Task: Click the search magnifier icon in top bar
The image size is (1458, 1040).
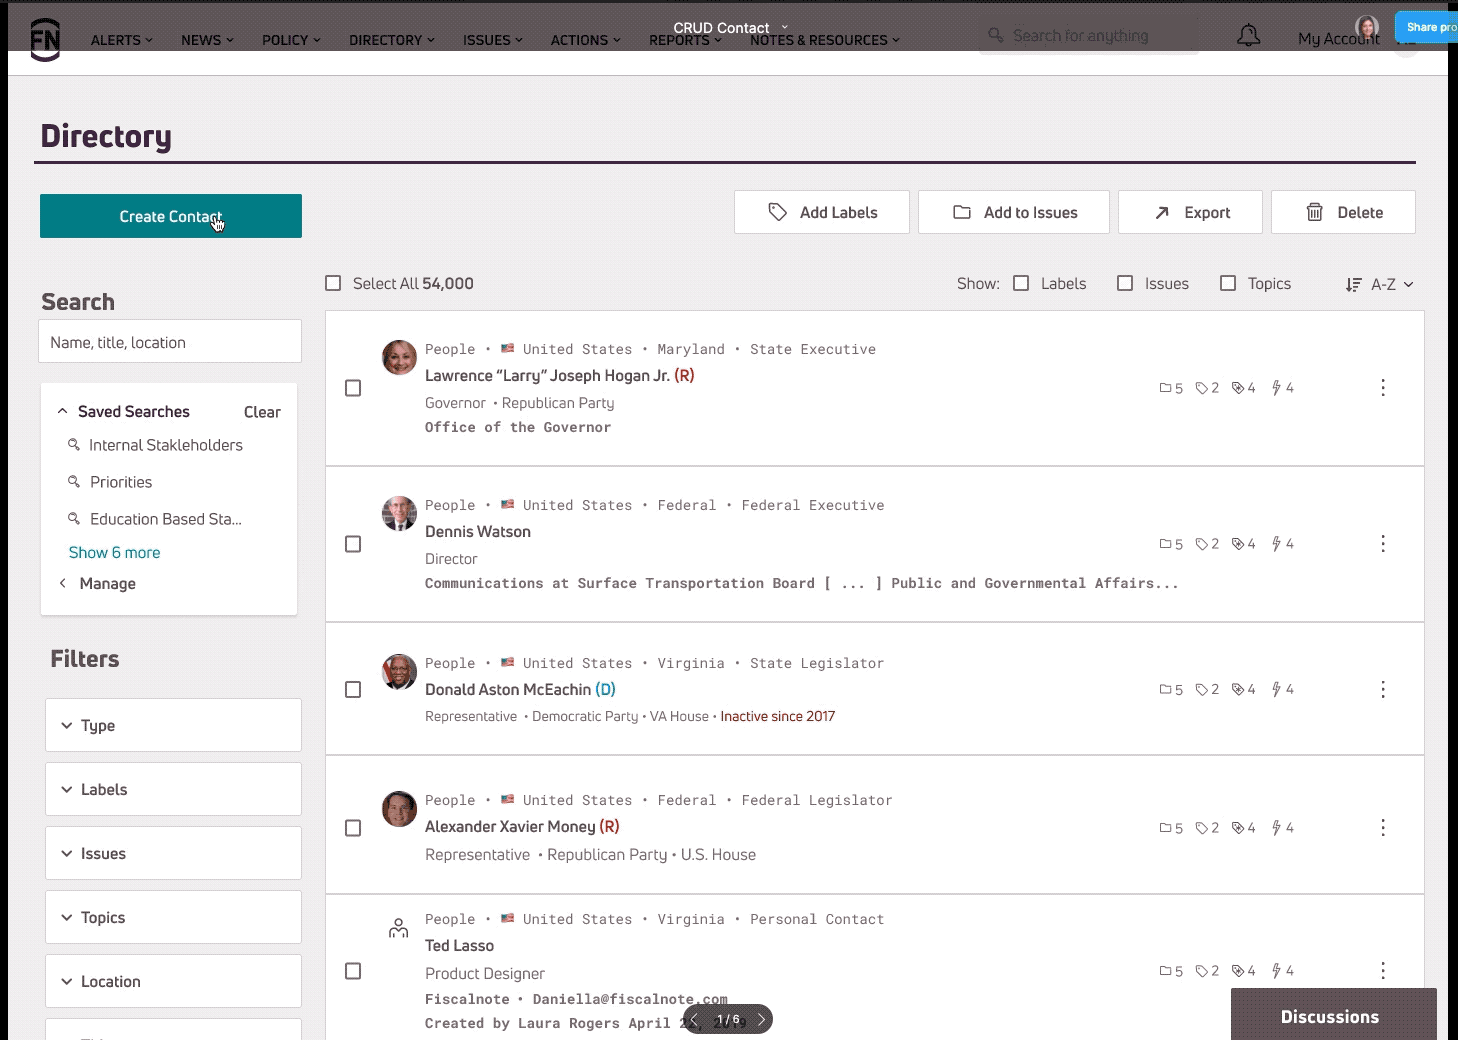Action: pyautogui.click(x=996, y=35)
